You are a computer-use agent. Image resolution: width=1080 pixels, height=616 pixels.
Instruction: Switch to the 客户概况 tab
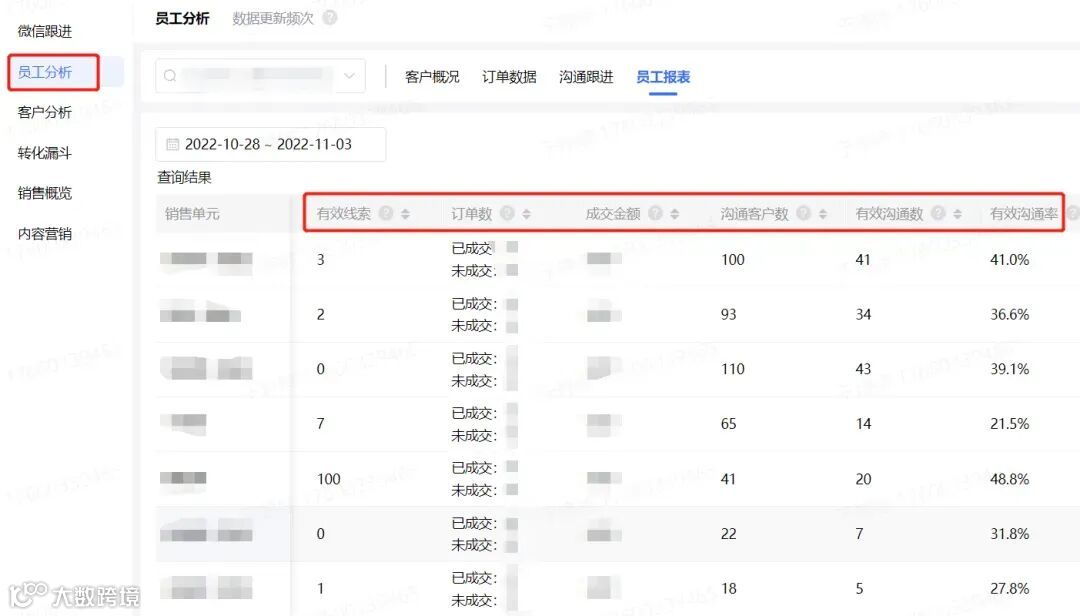[432, 76]
